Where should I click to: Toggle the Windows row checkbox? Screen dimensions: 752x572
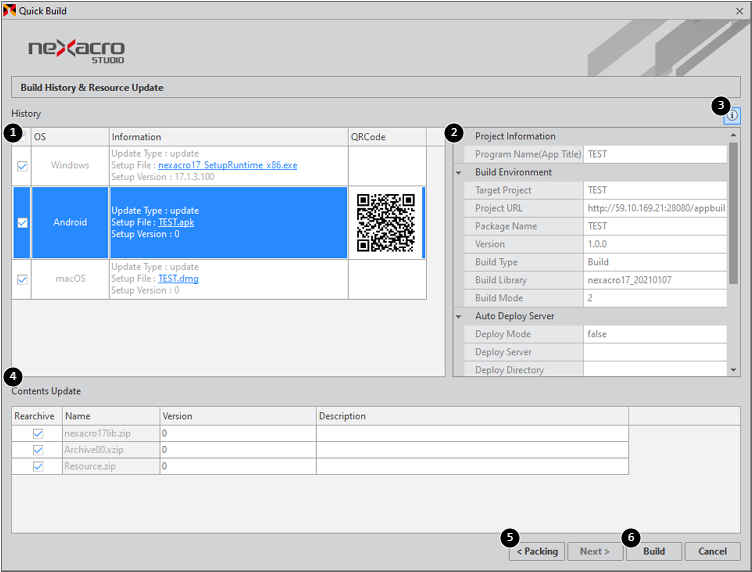22,166
